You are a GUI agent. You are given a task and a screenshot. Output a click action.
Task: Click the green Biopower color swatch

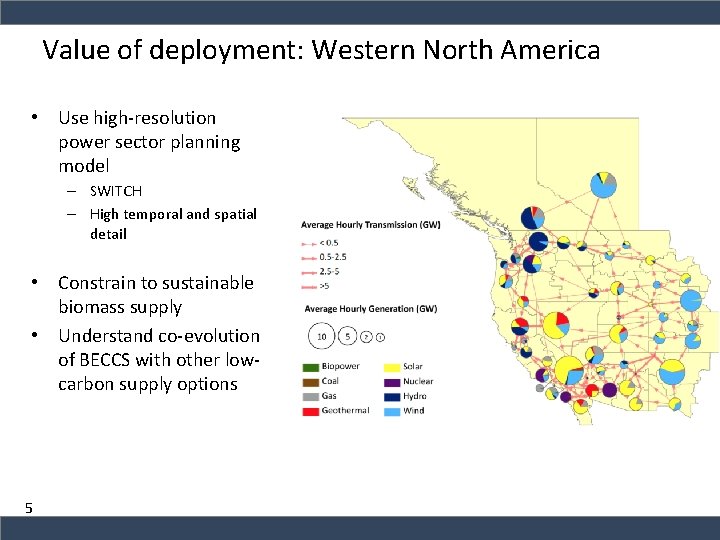310,367
